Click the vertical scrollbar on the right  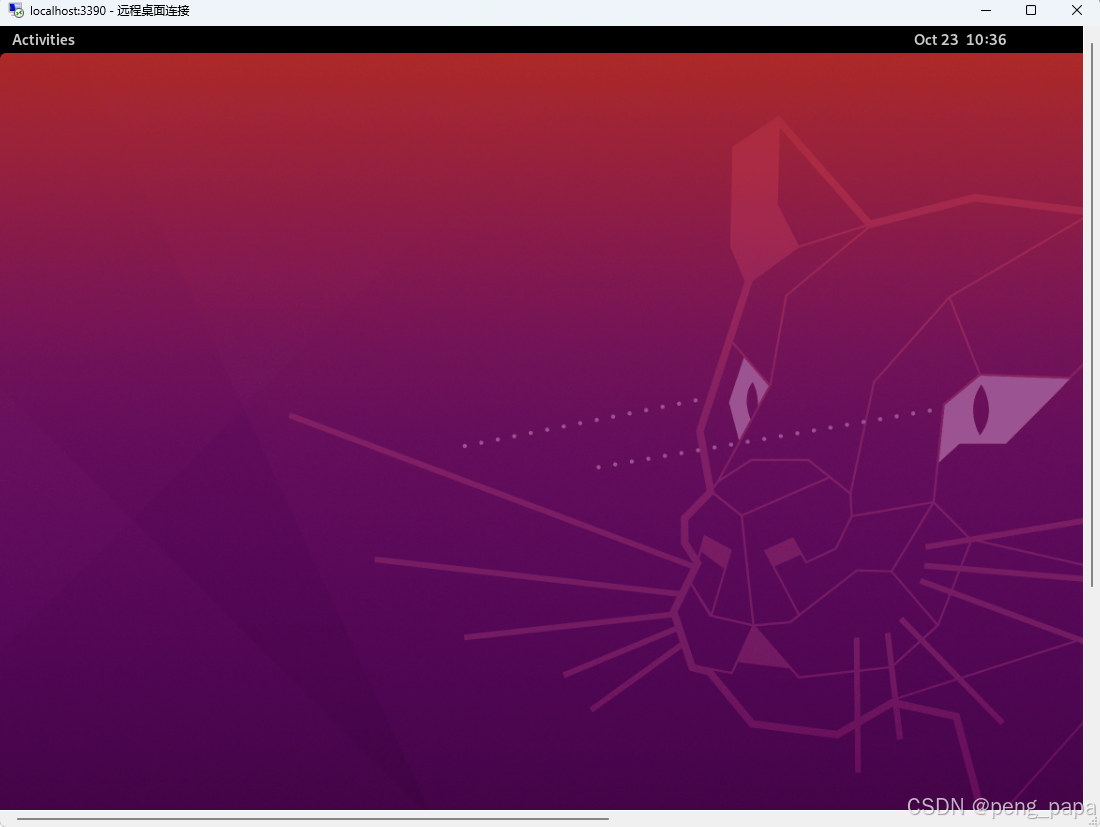tap(1092, 314)
